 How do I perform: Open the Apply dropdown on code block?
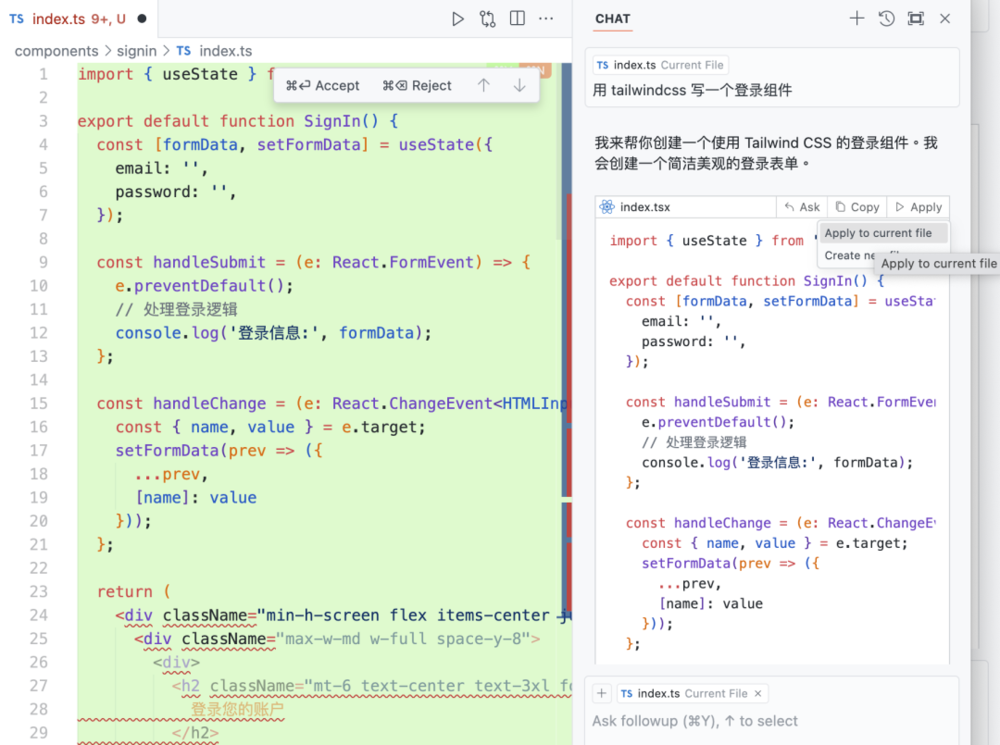coord(918,207)
